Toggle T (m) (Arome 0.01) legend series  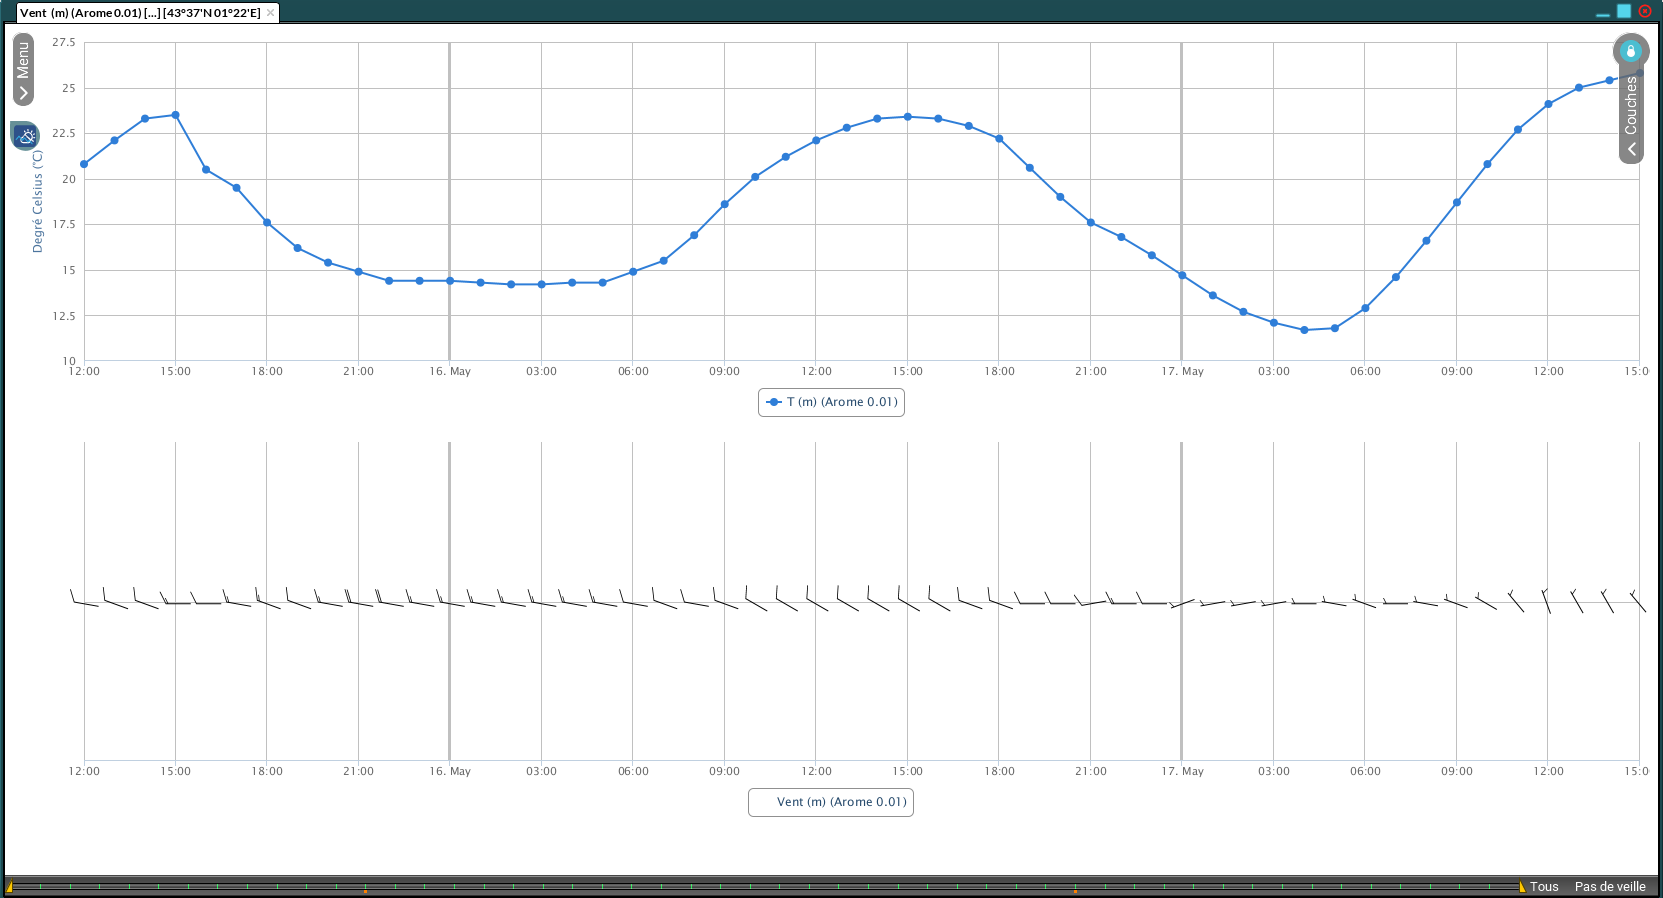click(x=831, y=402)
